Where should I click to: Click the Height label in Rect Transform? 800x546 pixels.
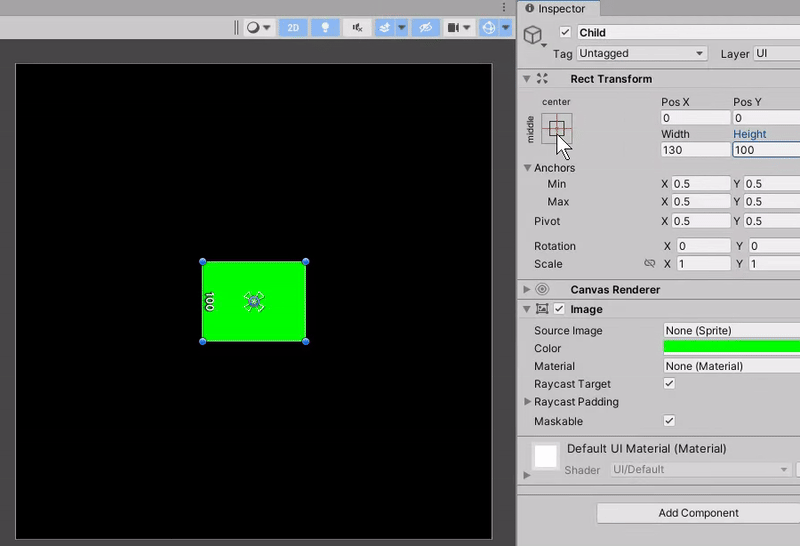pyautogui.click(x=749, y=134)
